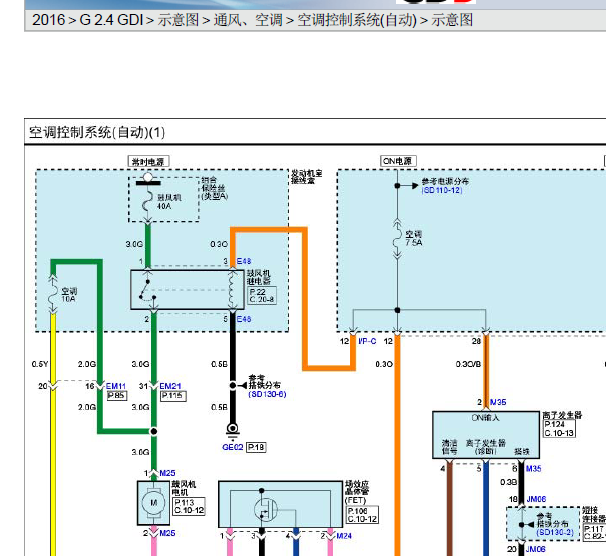Click M35 connector label at ionizer pin 2
Image resolution: width=606 pixels, height=556 pixels.
[x=498, y=402]
